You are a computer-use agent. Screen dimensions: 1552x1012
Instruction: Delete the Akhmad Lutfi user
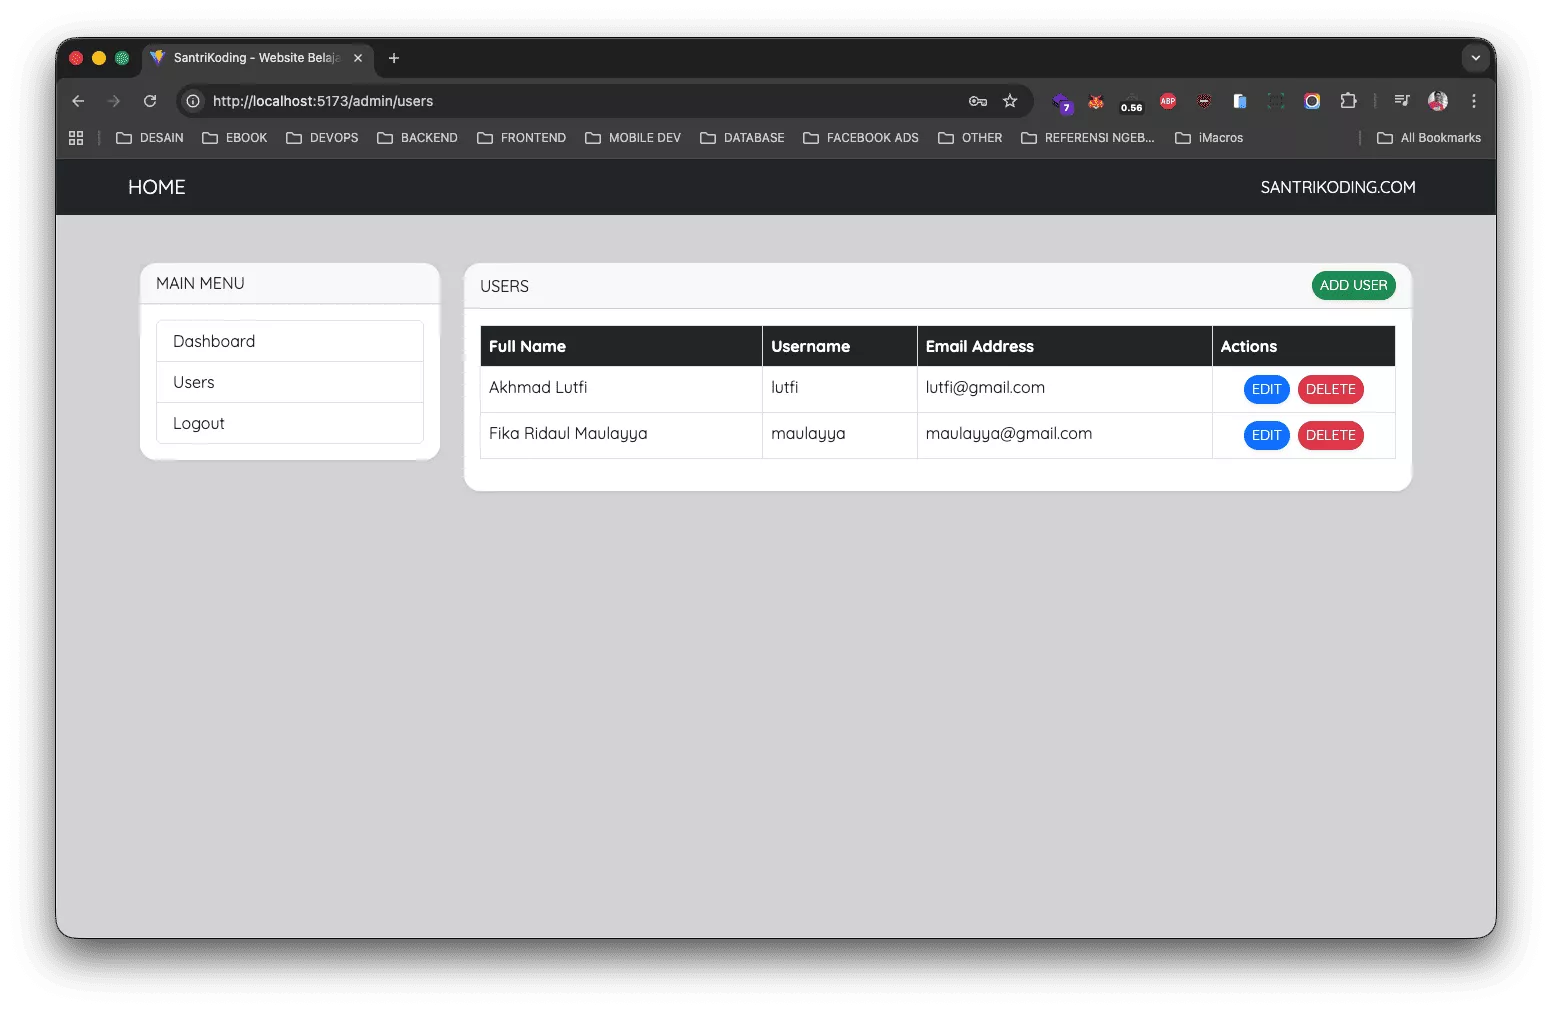coord(1330,389)
